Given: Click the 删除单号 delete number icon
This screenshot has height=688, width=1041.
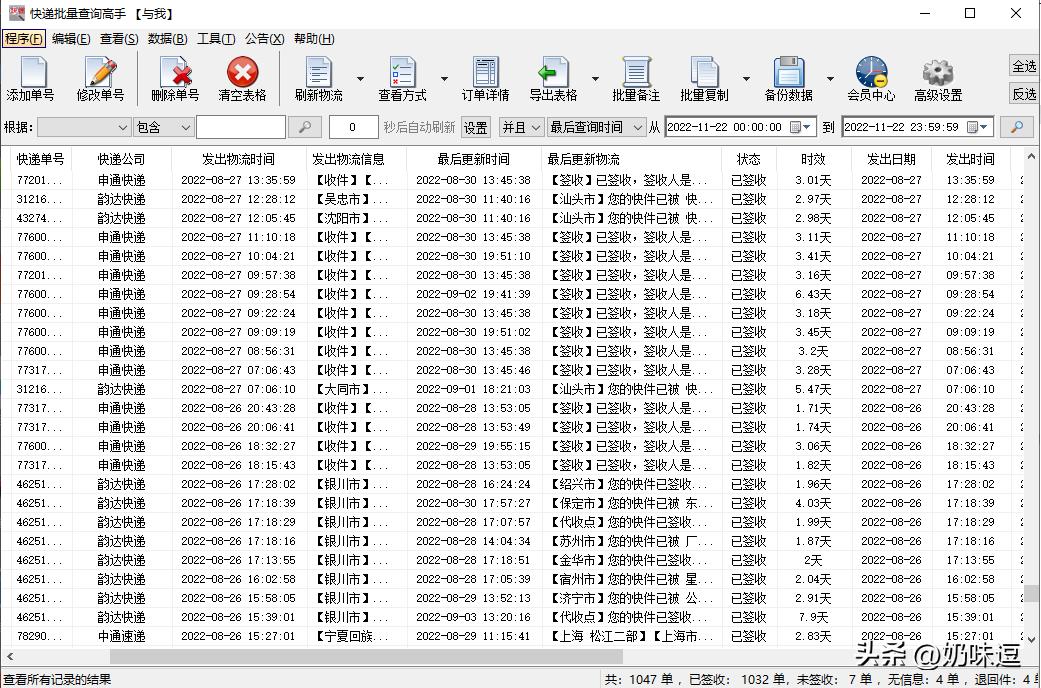Looking at the screenshot, I should click(x=175, y=75).
